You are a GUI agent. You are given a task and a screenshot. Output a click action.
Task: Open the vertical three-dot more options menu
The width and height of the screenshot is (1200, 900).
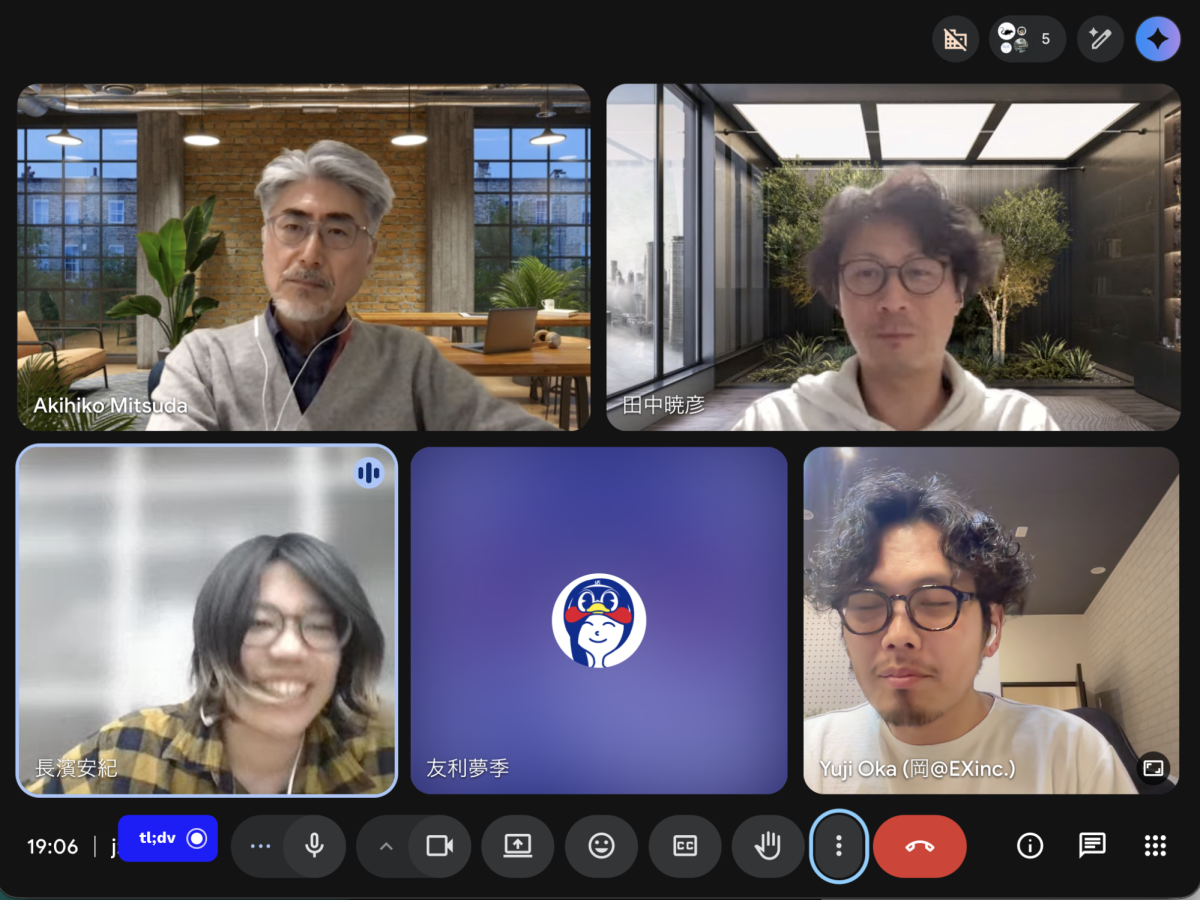click(x=838, y=846)
